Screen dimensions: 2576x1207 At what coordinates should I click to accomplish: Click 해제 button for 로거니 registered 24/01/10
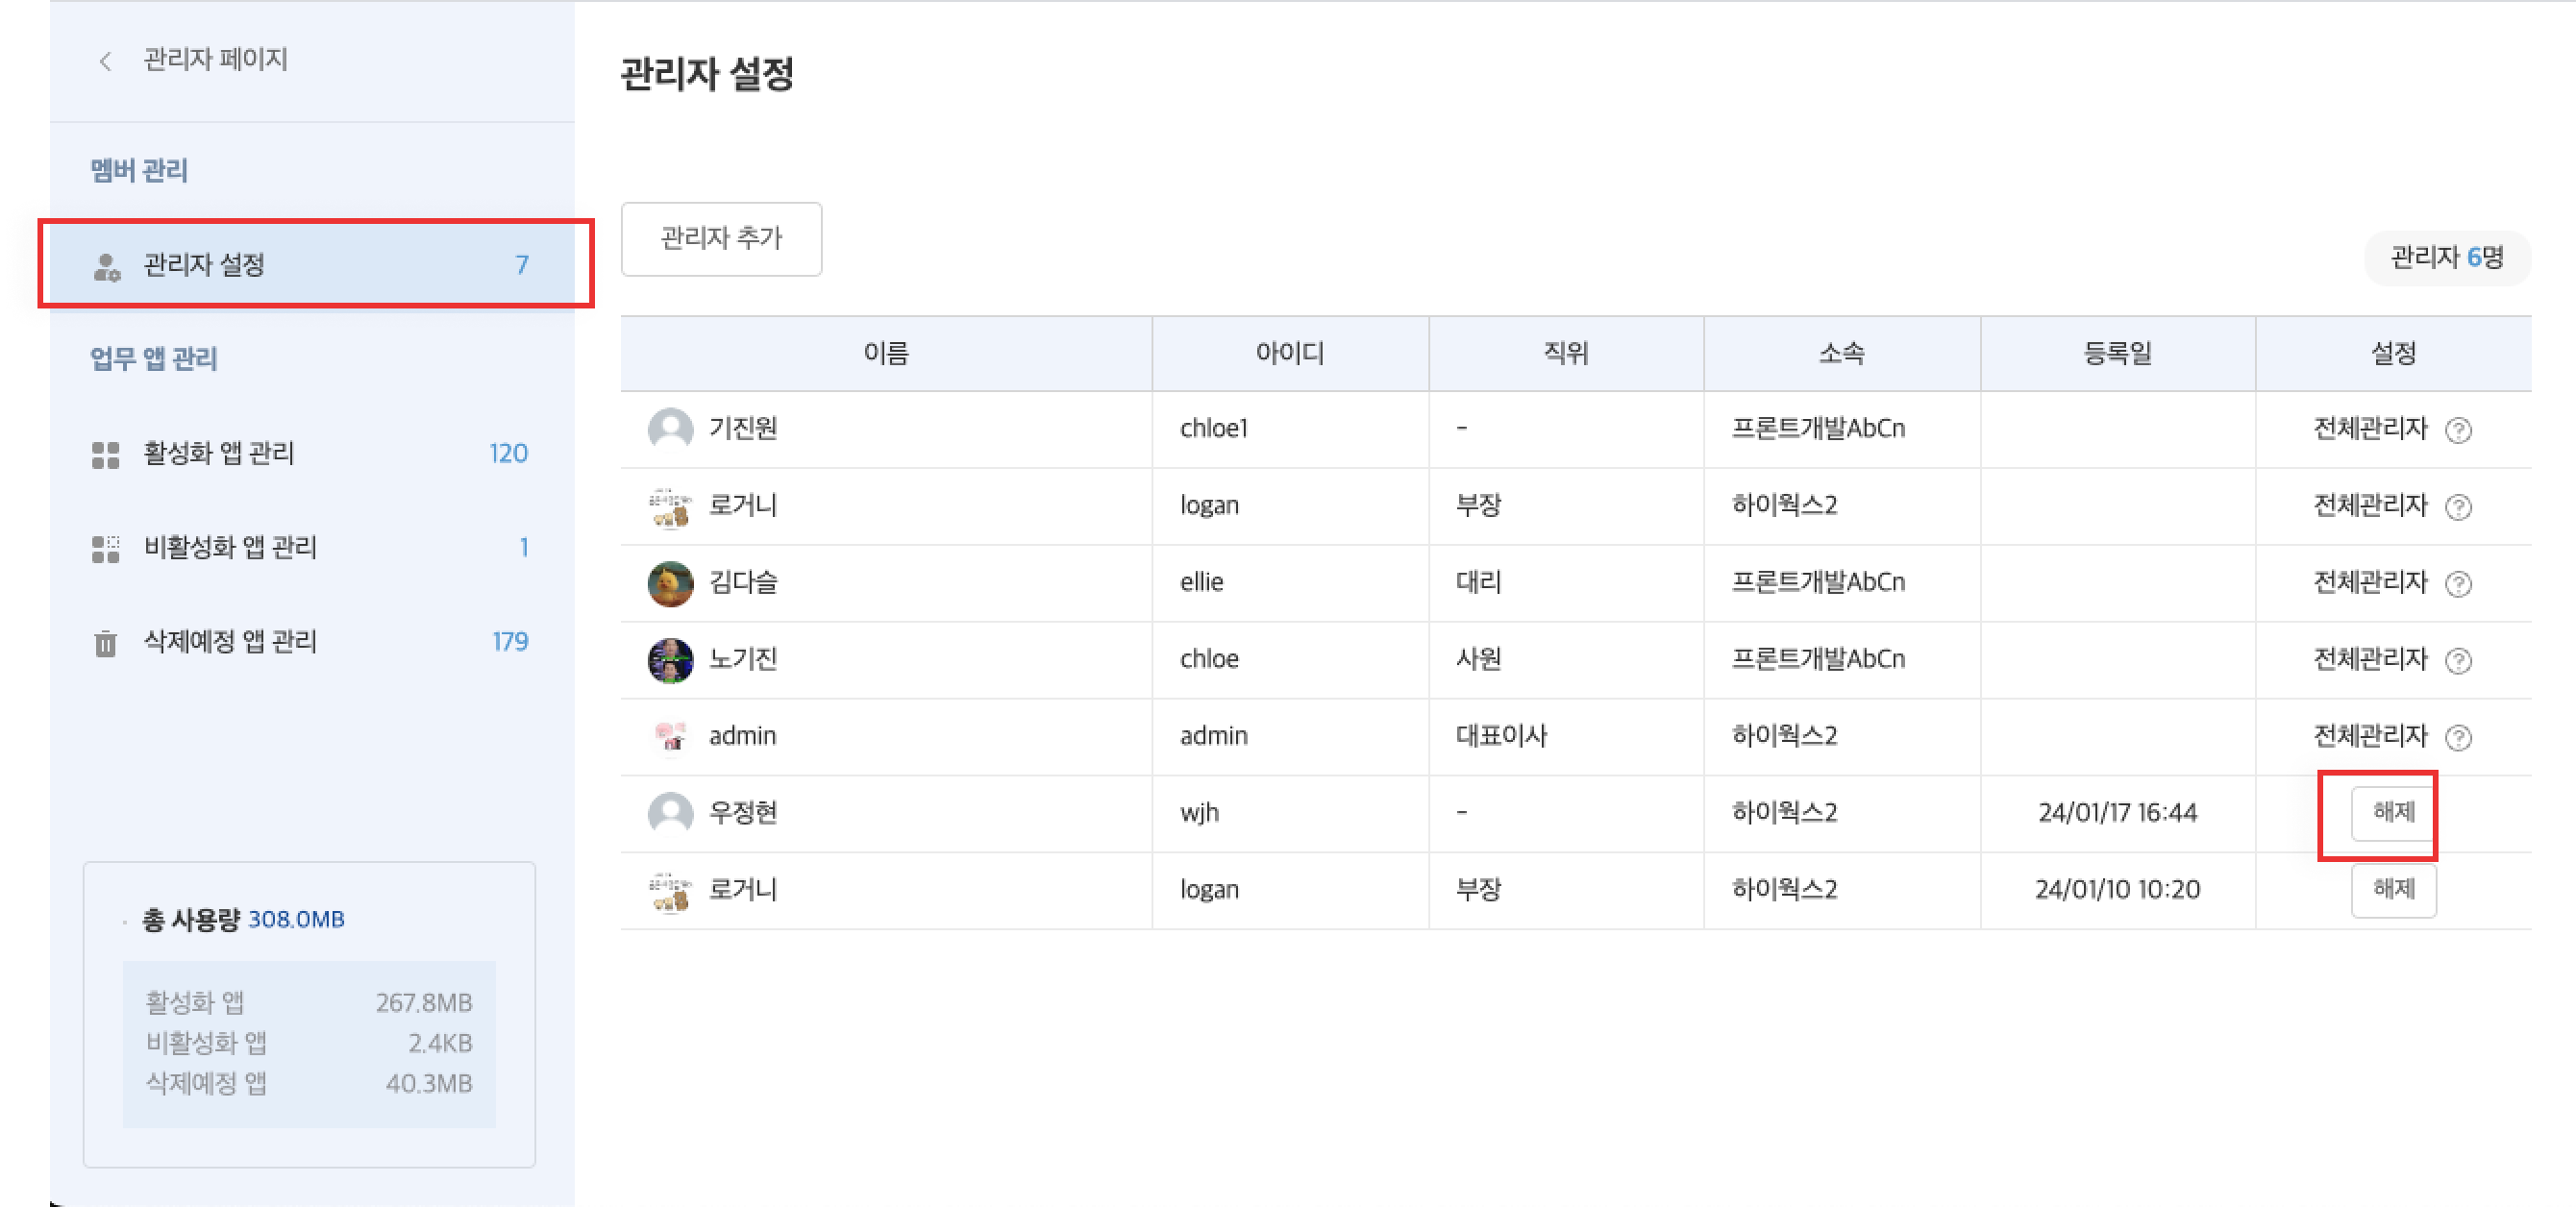pyautogui.click(x=2392, y=889)
